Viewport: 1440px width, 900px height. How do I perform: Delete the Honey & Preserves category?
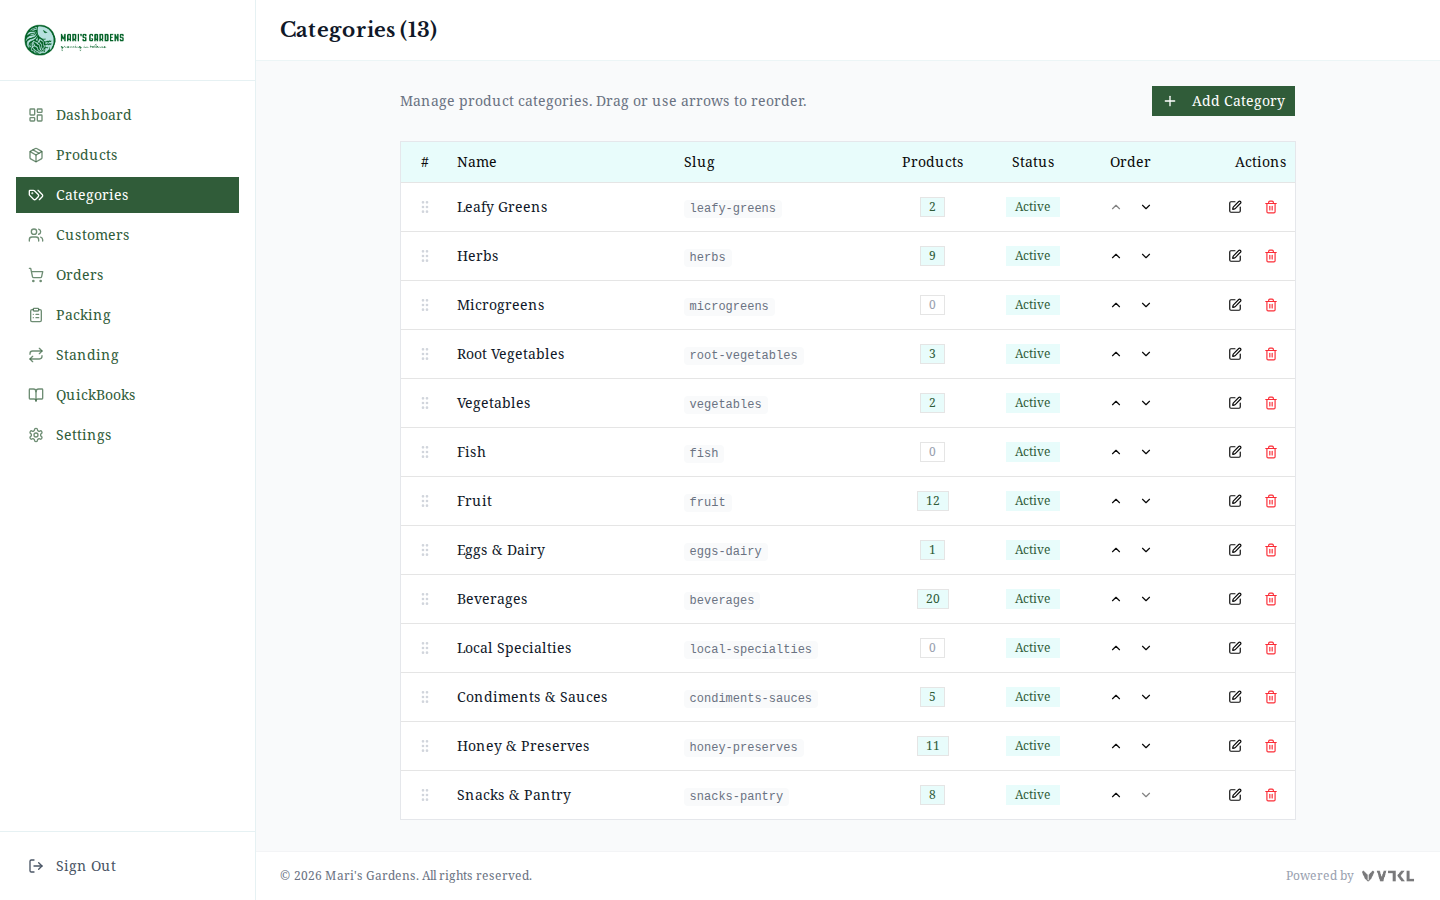click(1271, 746)
